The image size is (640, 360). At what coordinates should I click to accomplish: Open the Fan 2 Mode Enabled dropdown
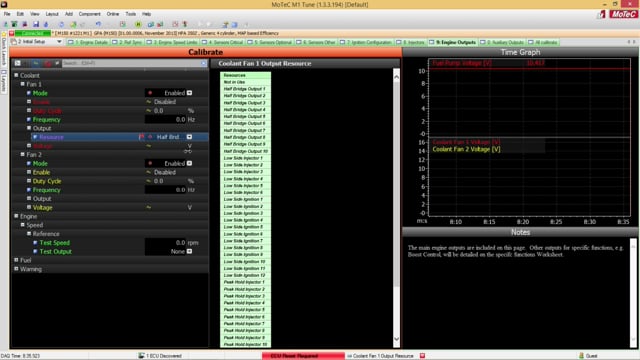pyautogui.click(x=189, y=163)
